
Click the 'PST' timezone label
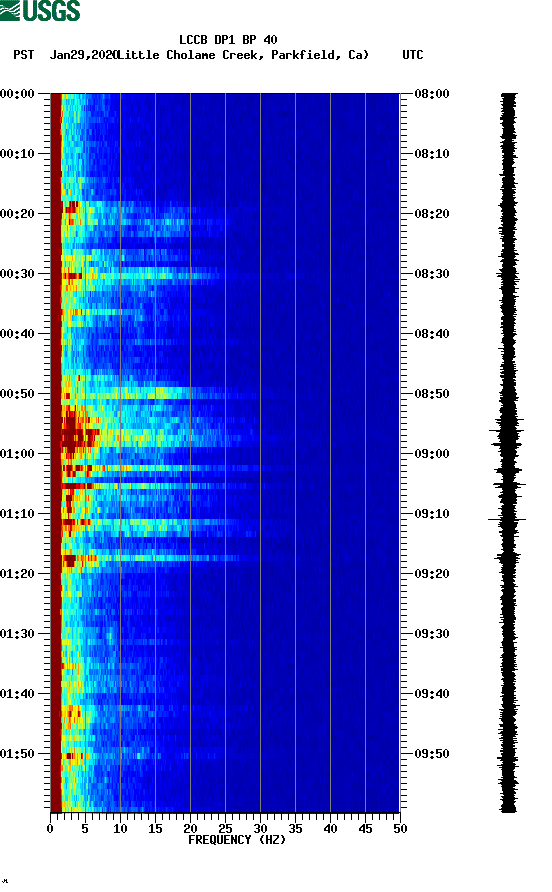coord(24,55)
